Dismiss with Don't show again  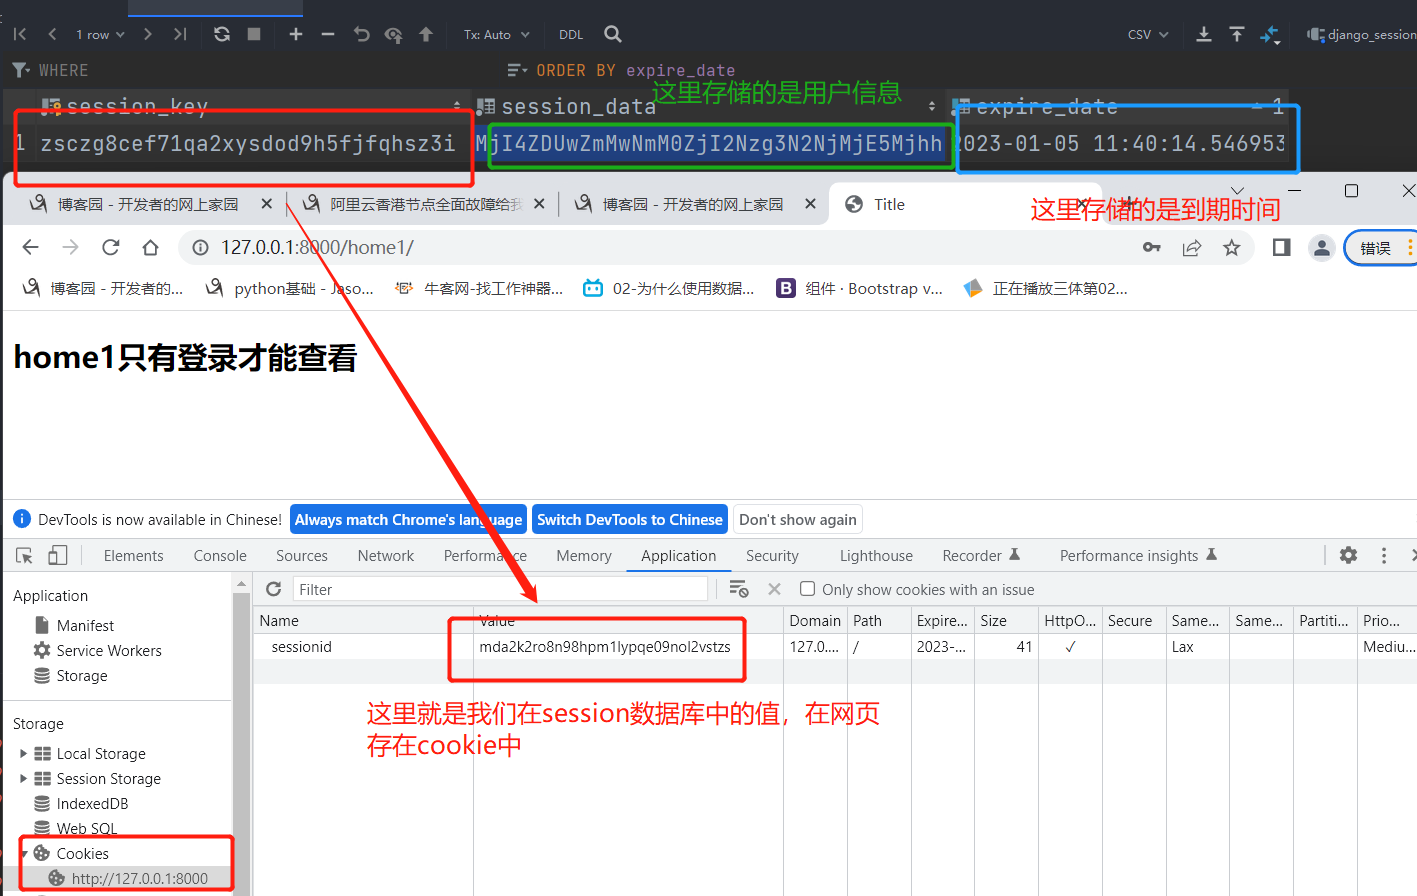[798, 519]
